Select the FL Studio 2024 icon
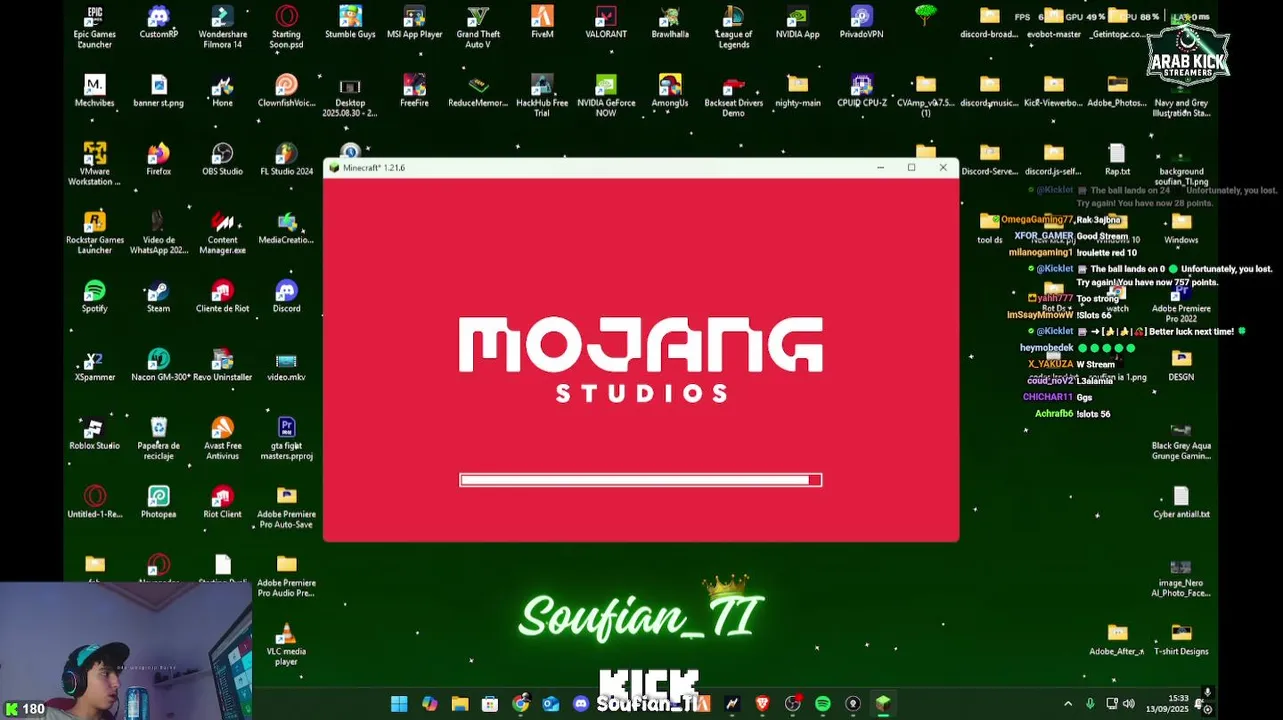This screenshot has height=720, width=1283. click(286, 160)
